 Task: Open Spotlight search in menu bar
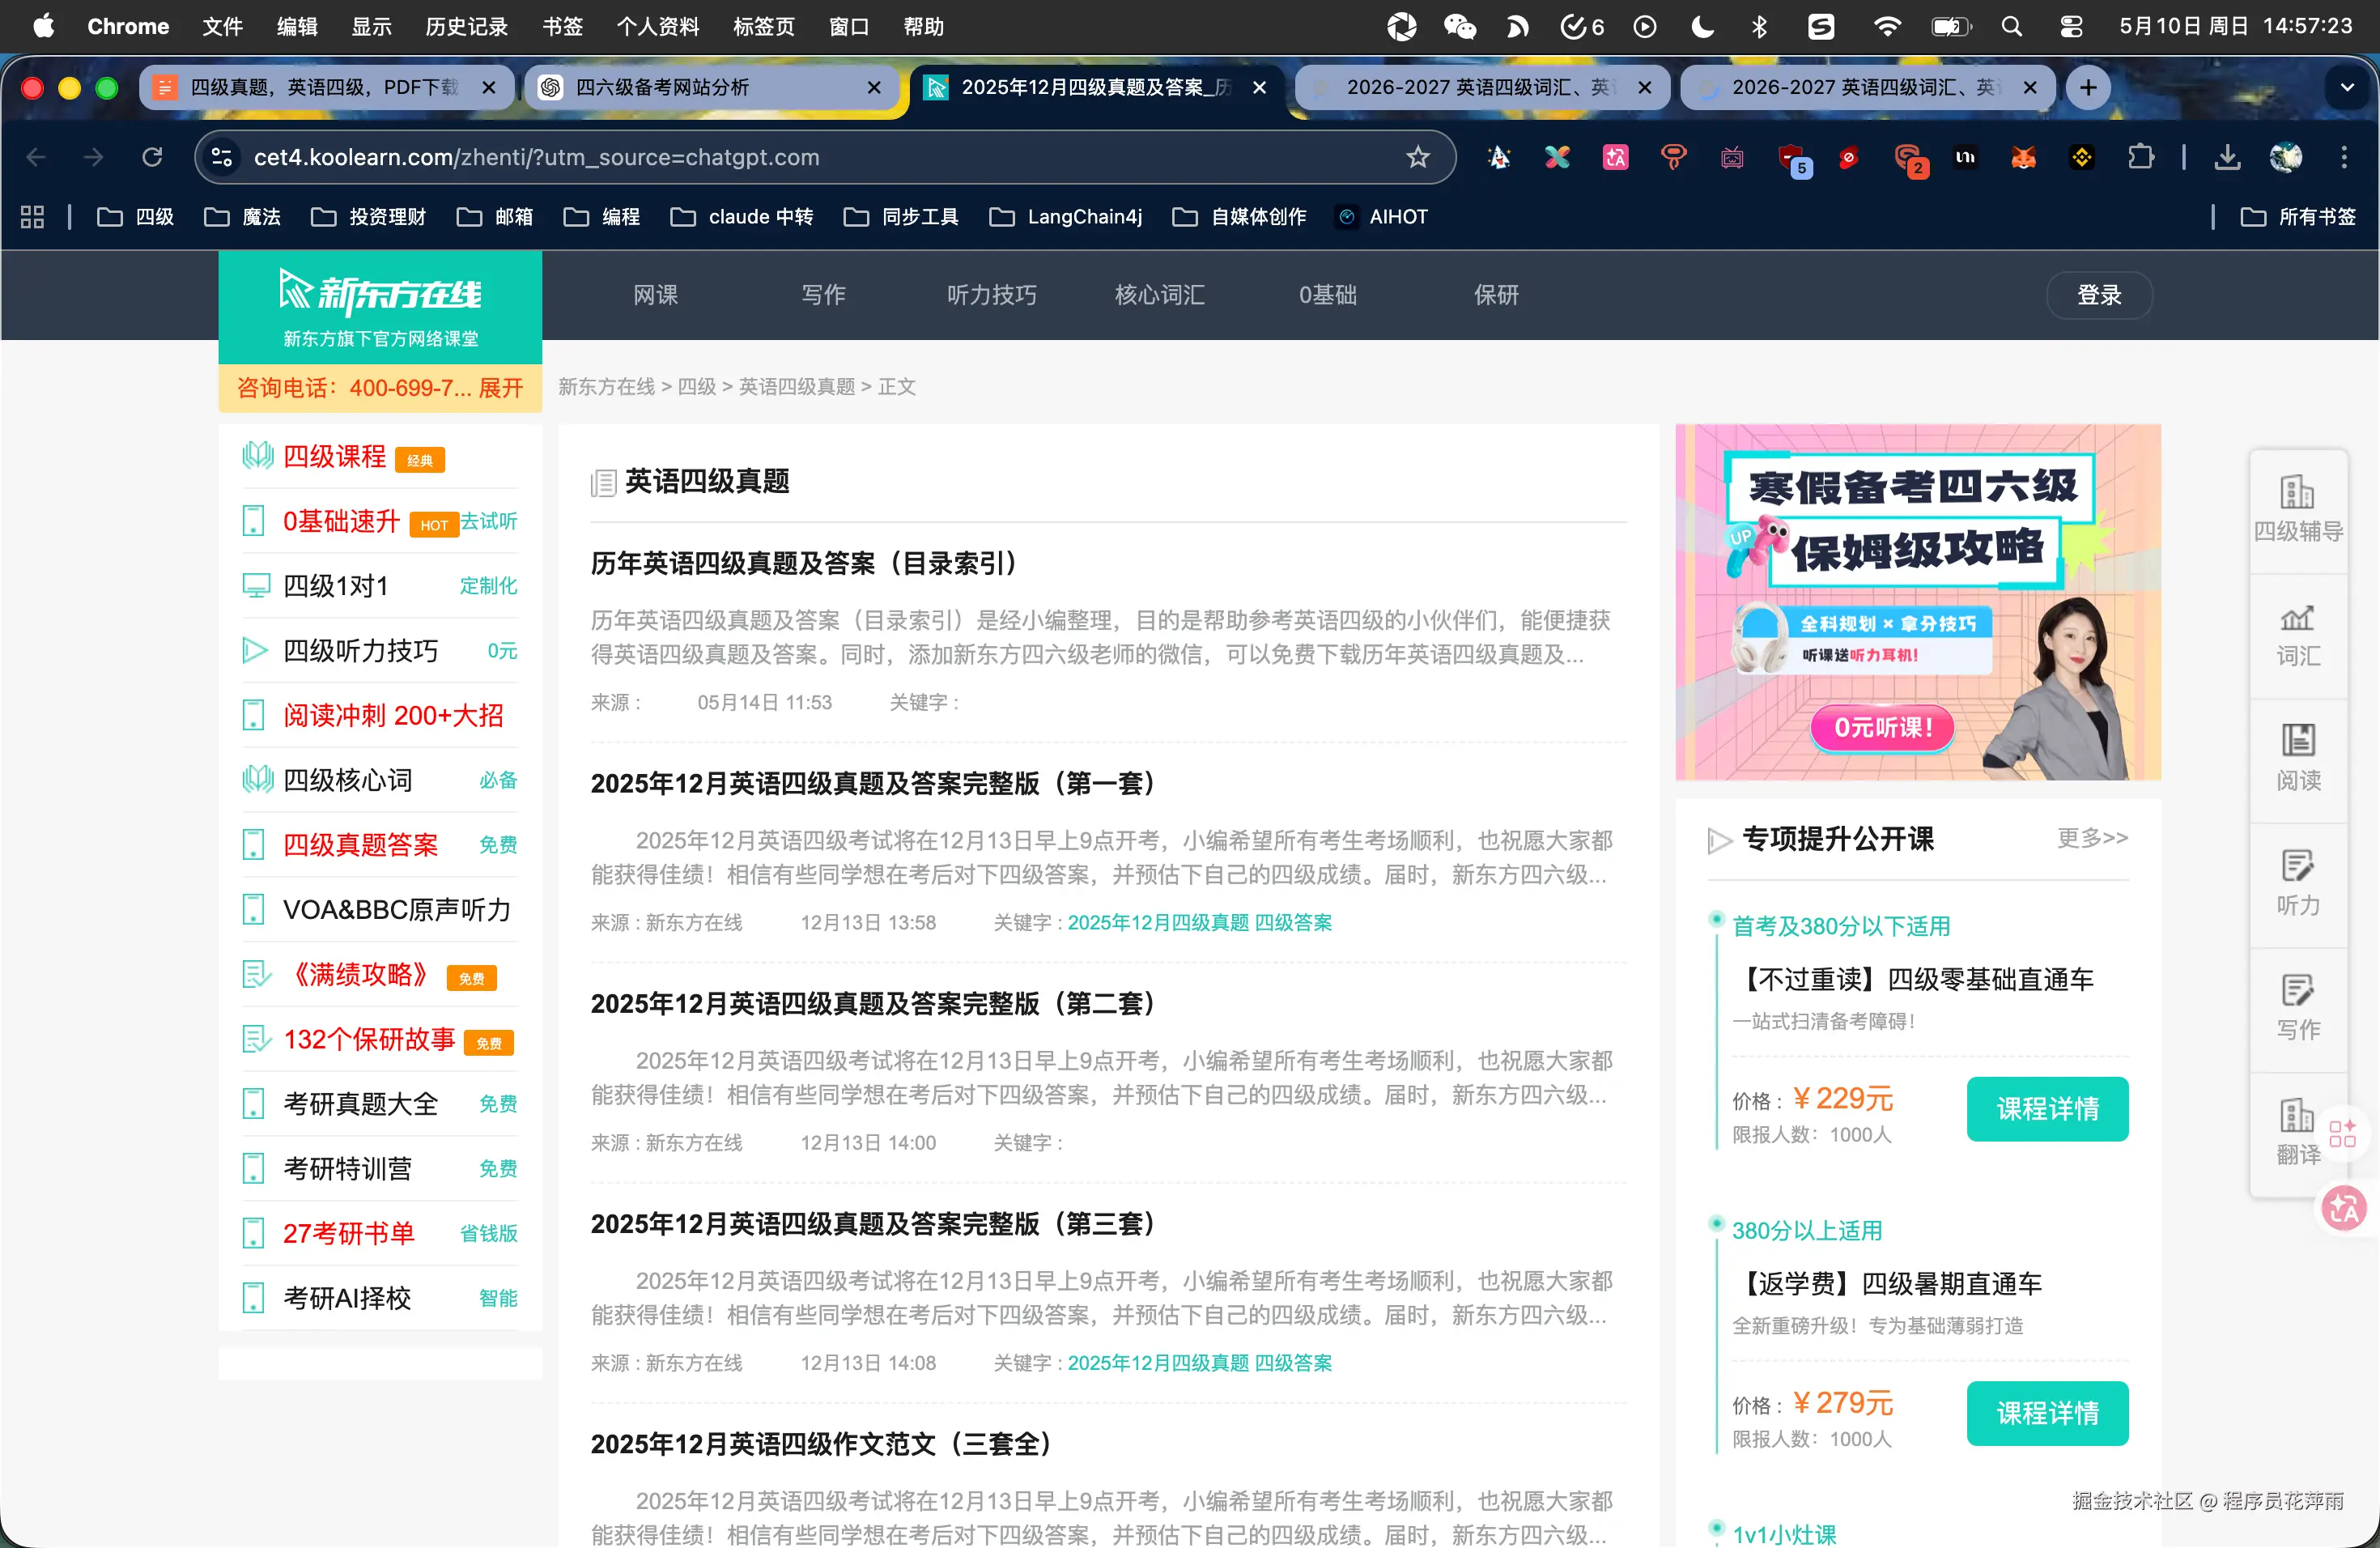[x=2011, y=26]
